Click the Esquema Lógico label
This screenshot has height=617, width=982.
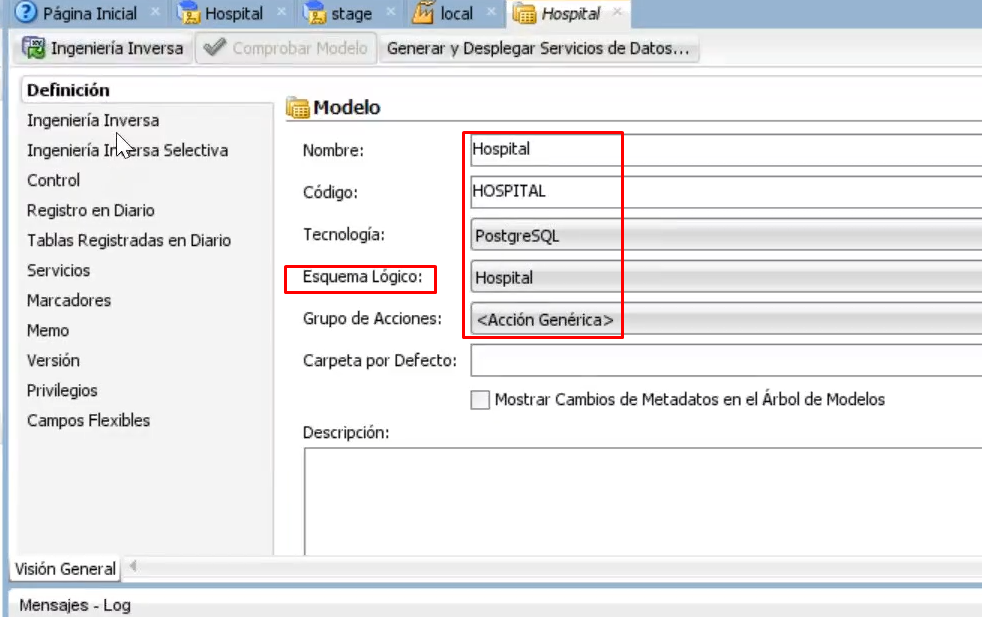(x=362, y=277)
